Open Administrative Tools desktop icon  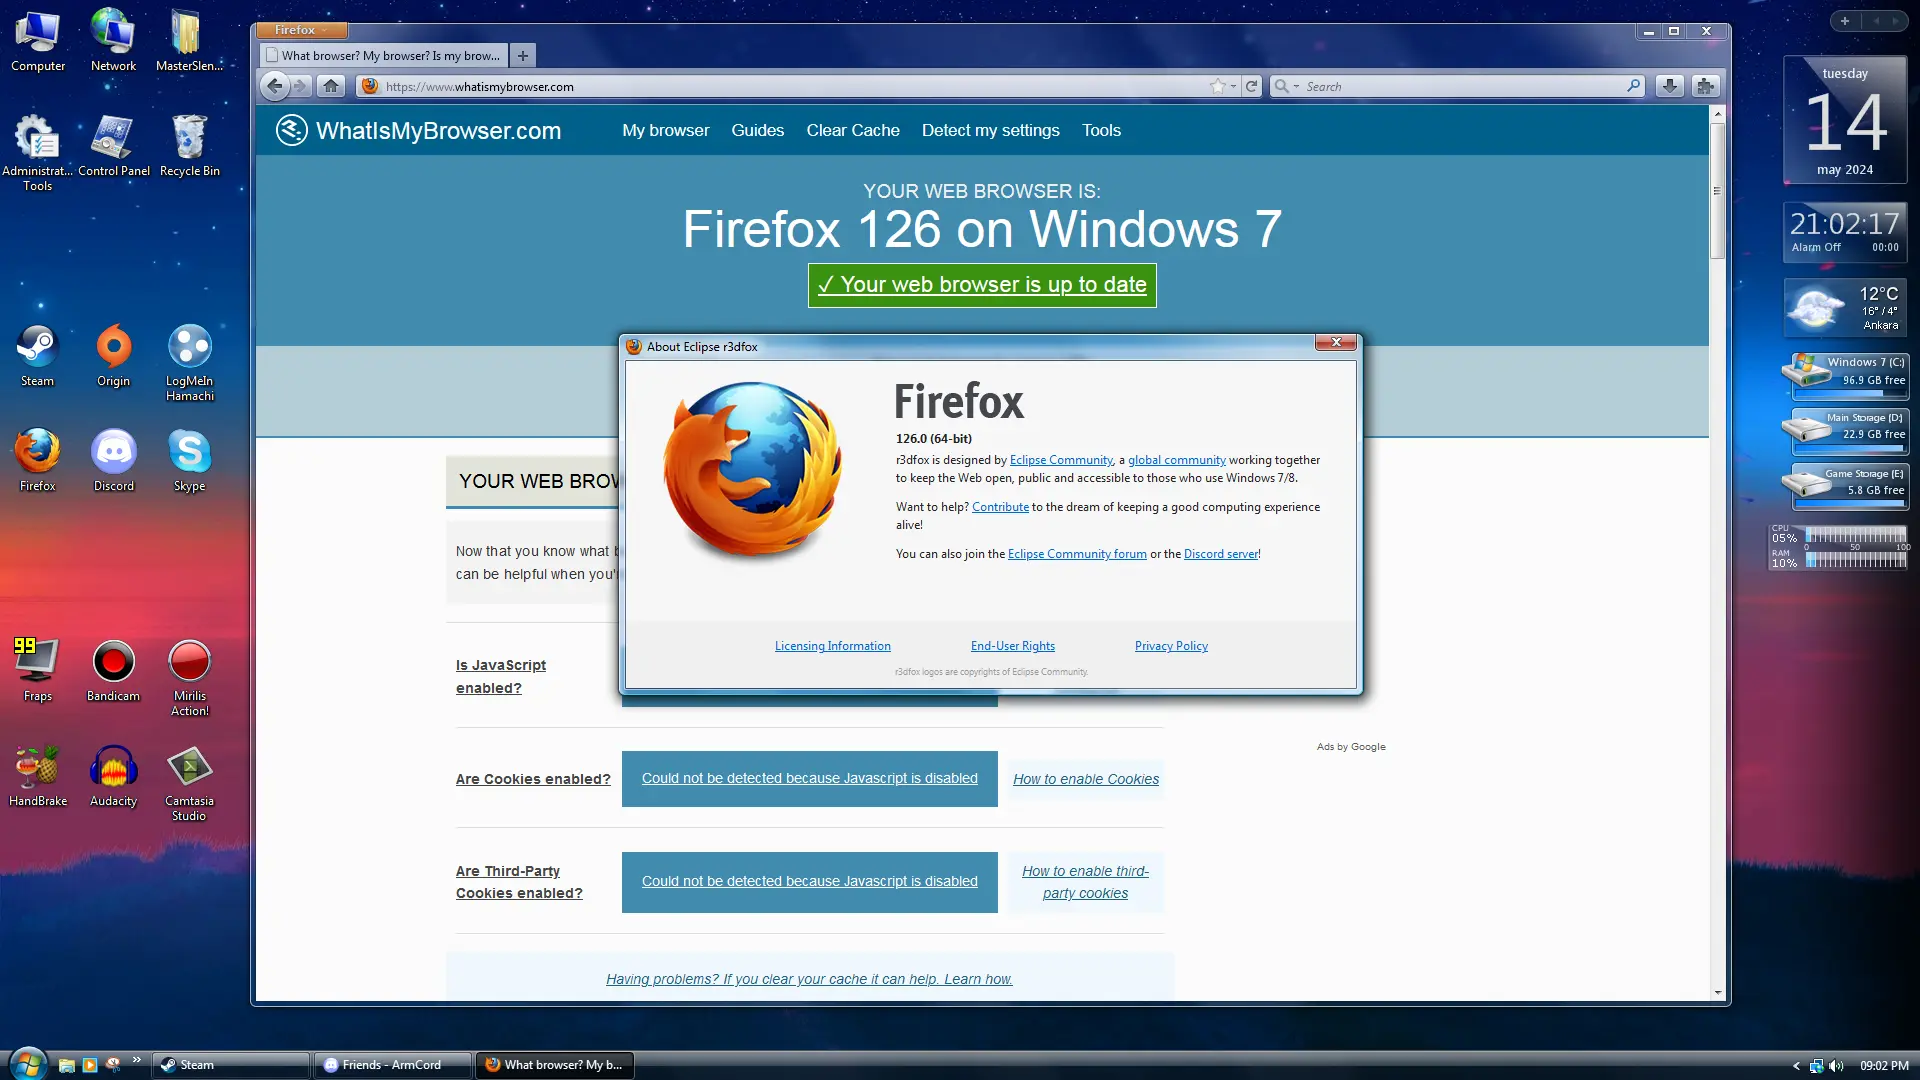click(x=37, y=152)
